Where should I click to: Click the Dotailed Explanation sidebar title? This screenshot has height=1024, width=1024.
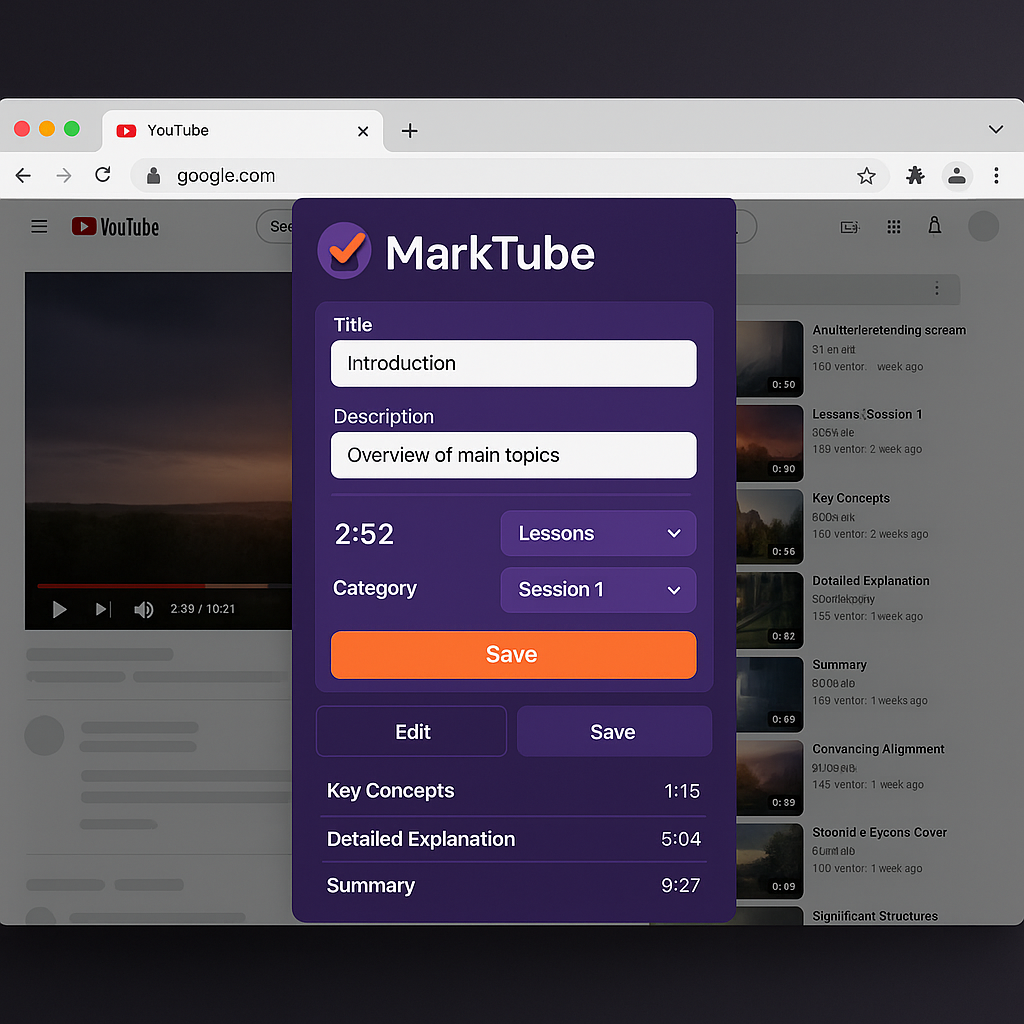871,581
